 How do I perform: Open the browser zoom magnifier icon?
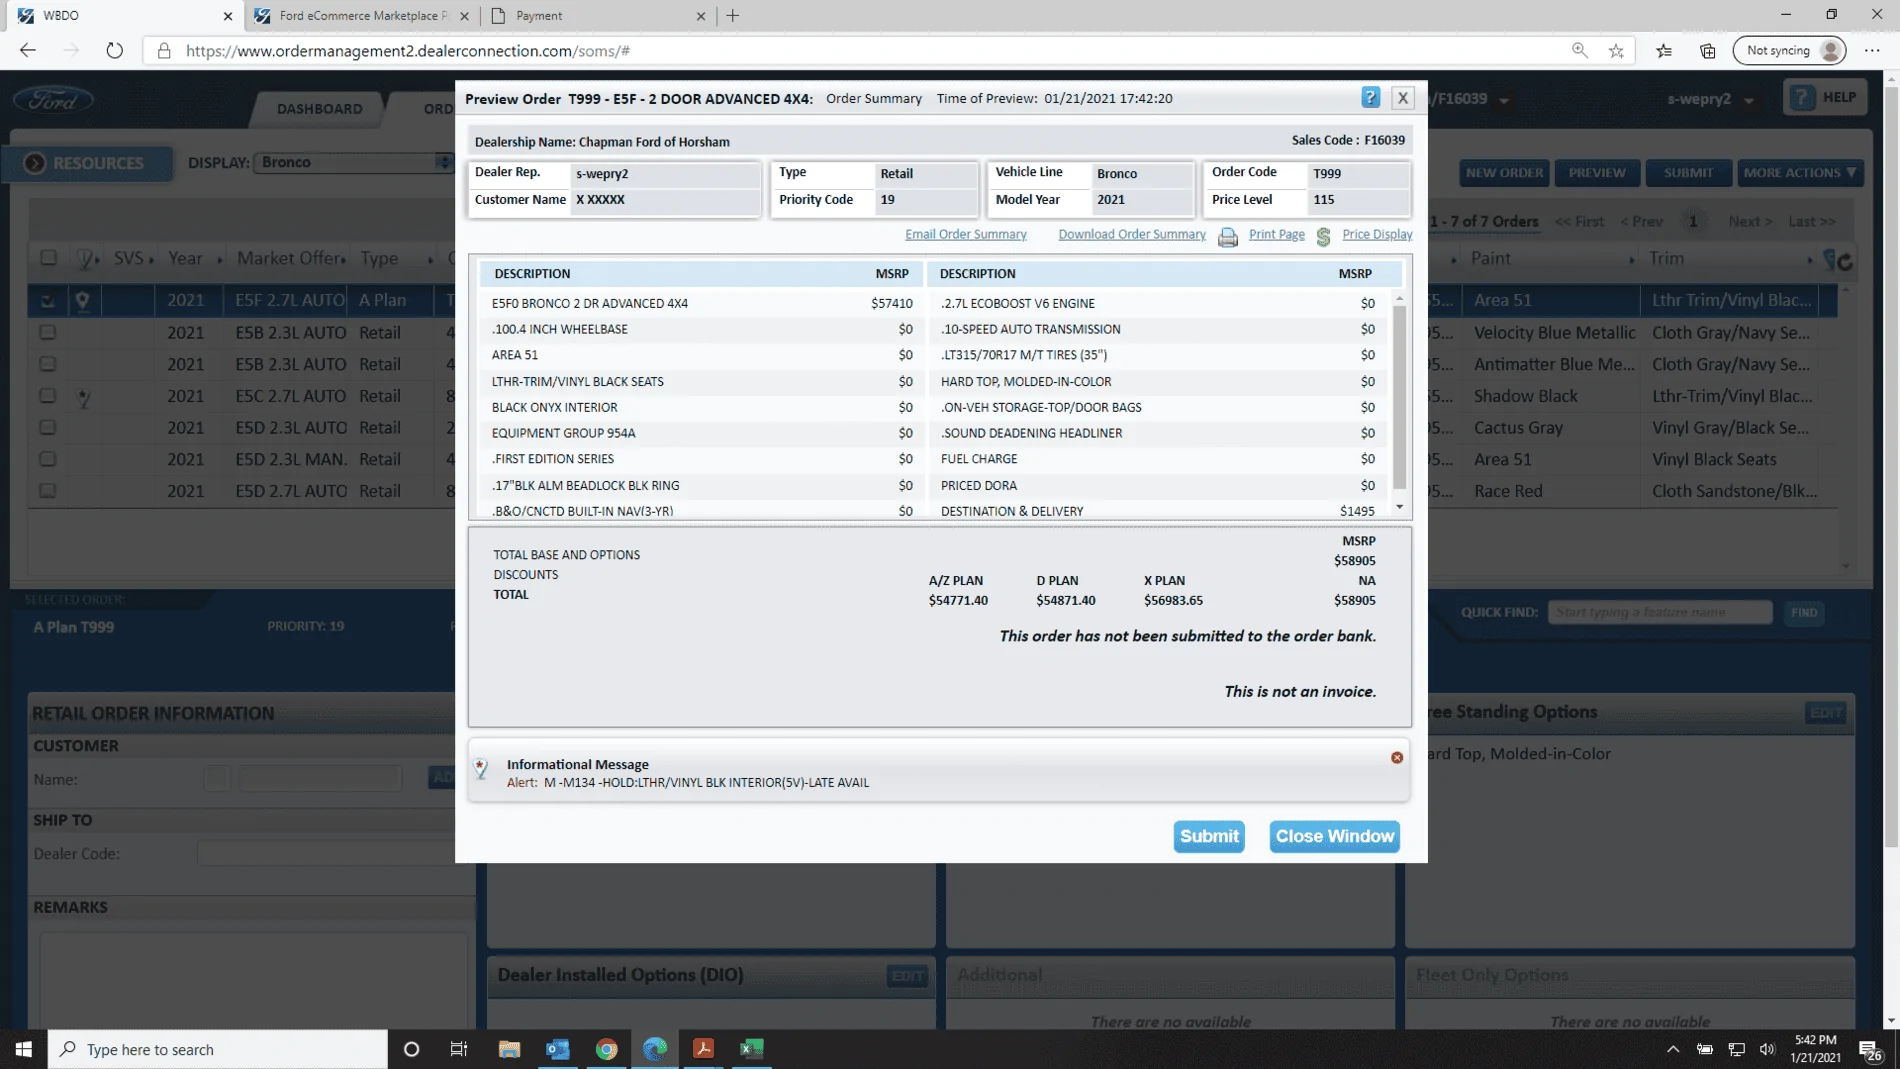pyautogui.click(x=1580, y=50)
